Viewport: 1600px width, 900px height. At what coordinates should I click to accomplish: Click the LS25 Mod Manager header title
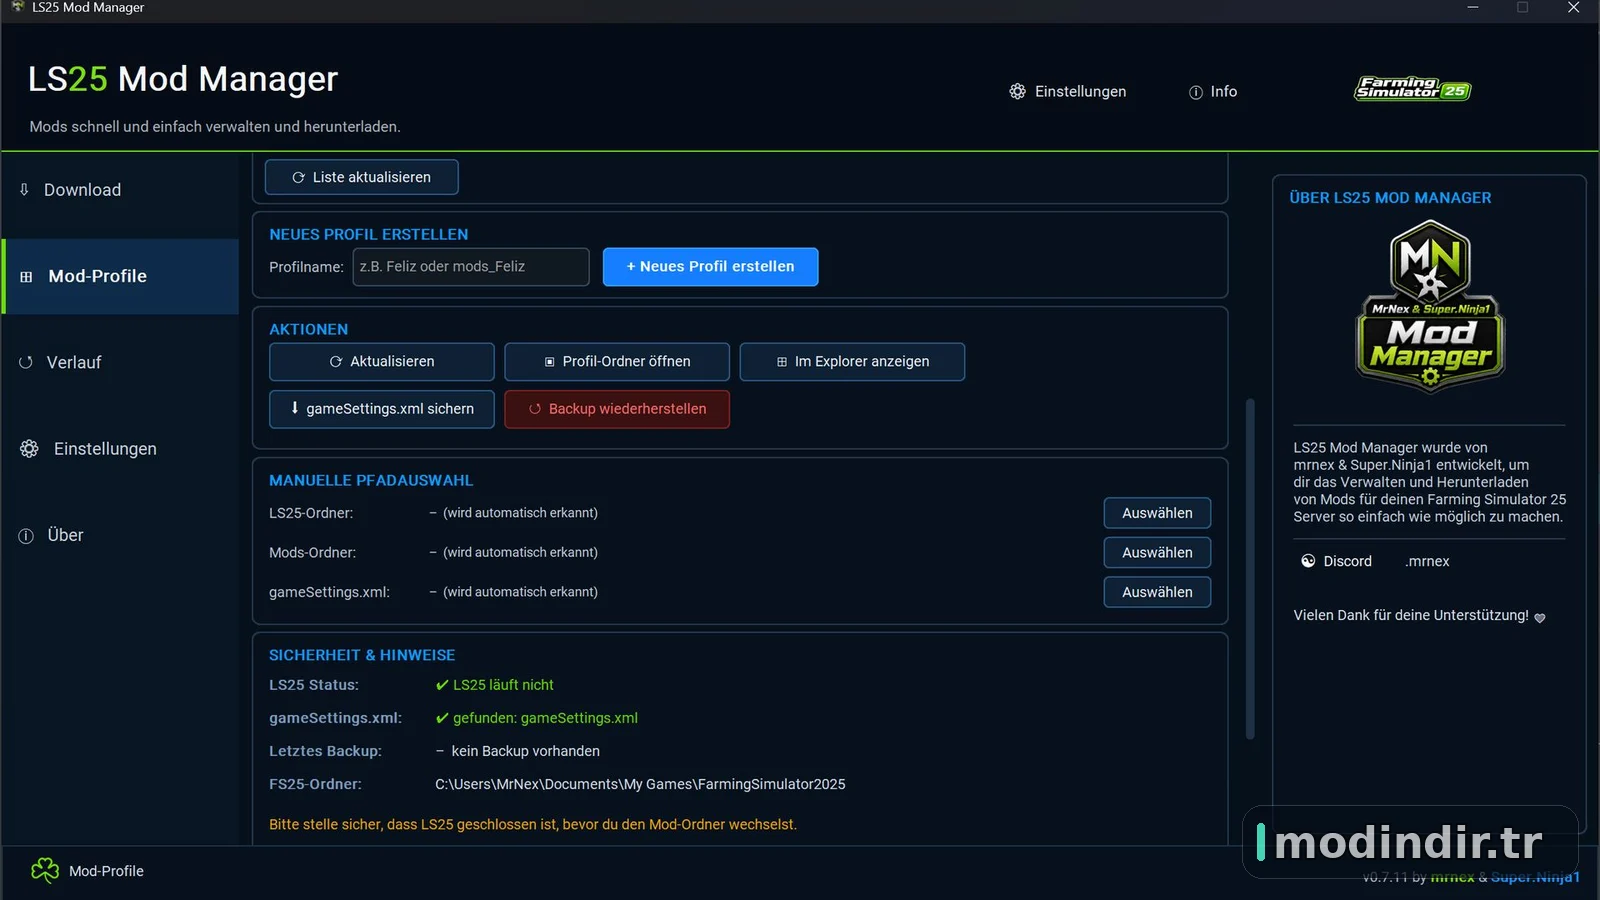pos(183,79)
